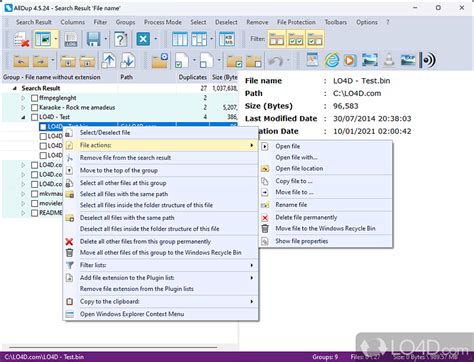Click the orange media player icon
Image resolution: width=474 pixels, height=362 pixels.
(349, 61)
